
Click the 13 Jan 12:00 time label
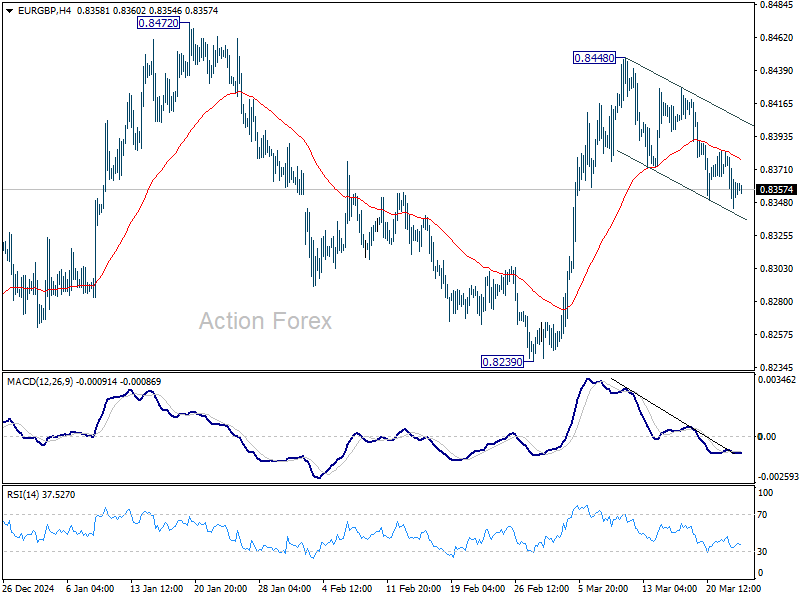point(157,589)
